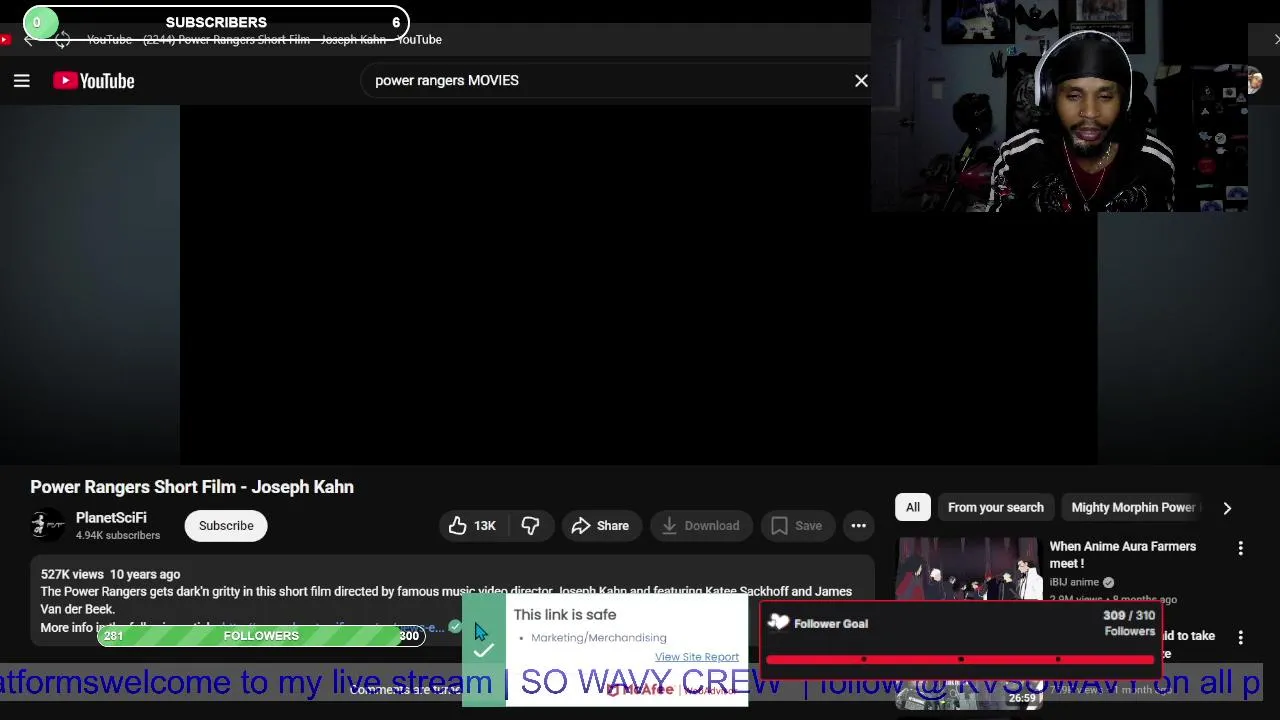
Task: Click the 4.94K subscribers text
Action: pyautogui.click(x=118, y=535)
